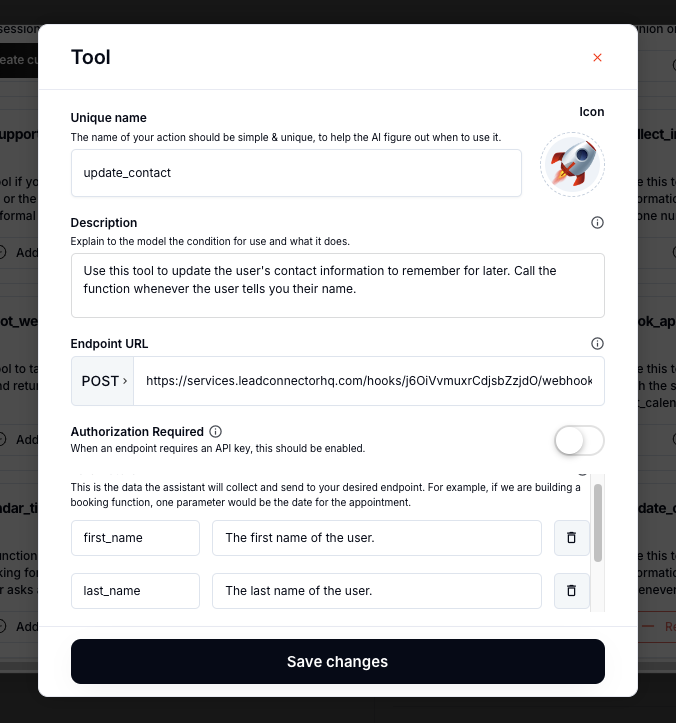Enable the Authorization Required switch
676x723 pixels.
579,440
